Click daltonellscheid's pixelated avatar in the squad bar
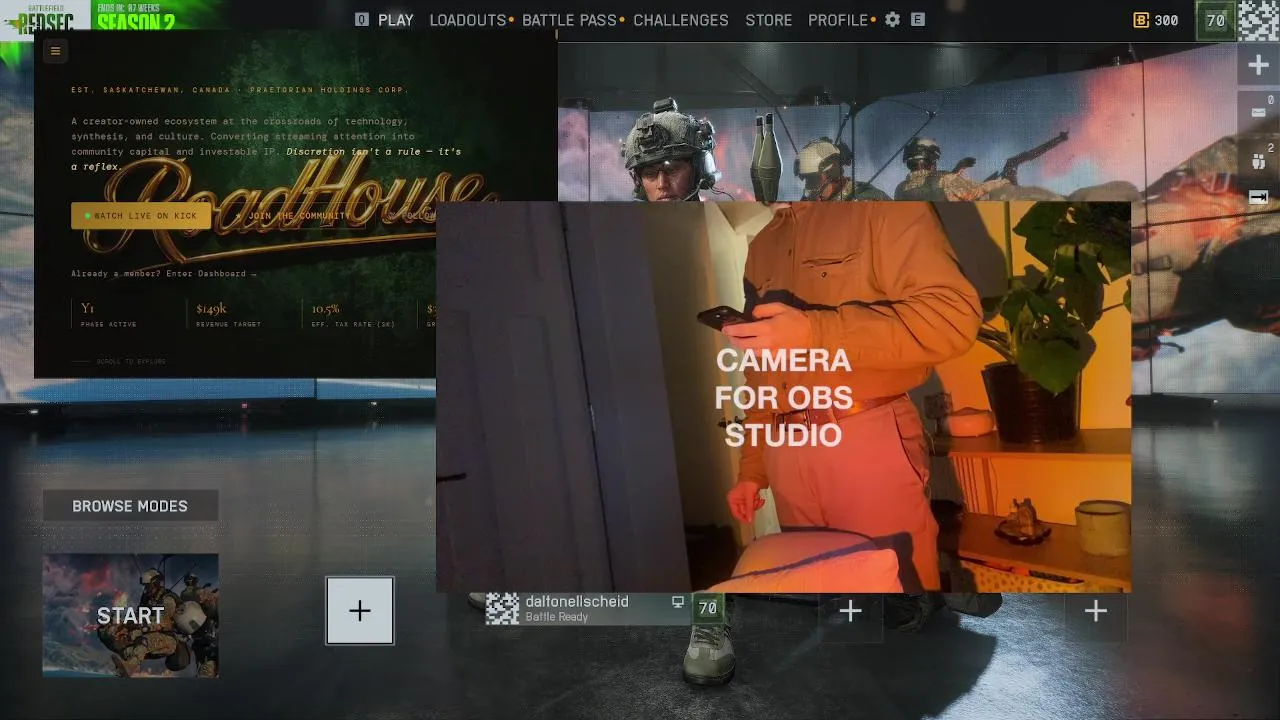1280x720 pixels. click(502, 608)
